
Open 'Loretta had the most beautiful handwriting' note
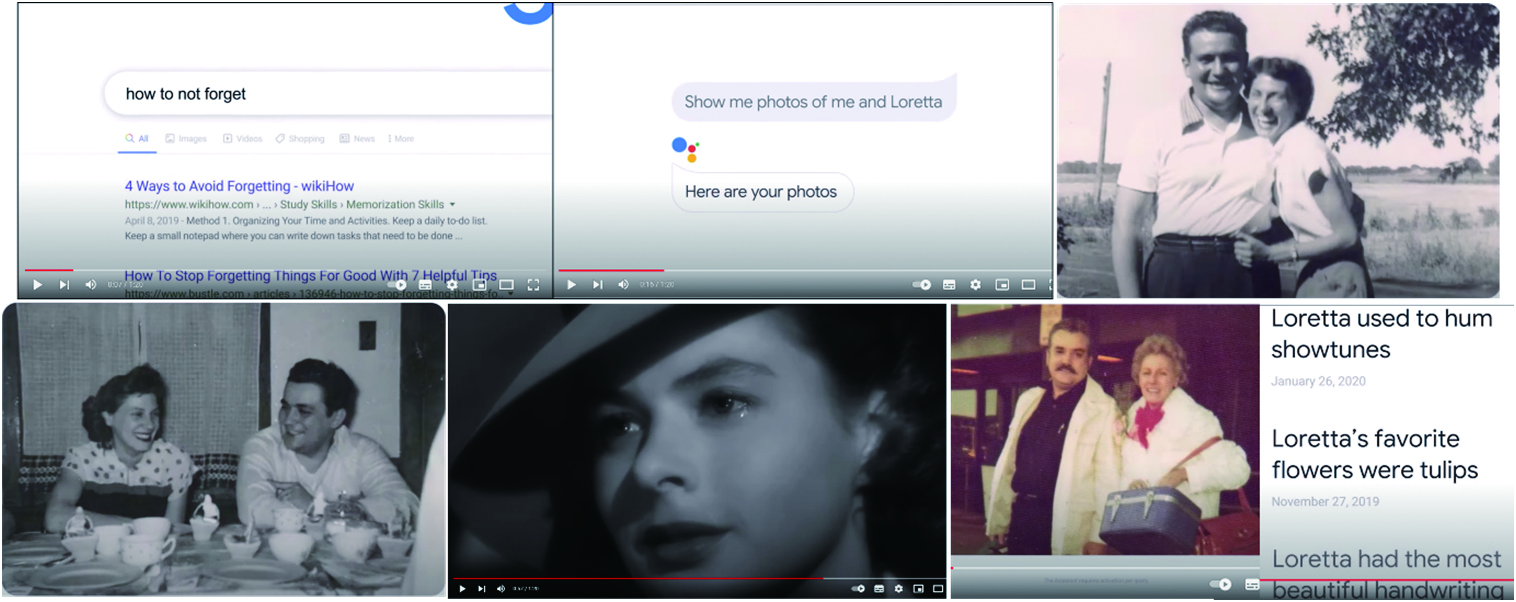click(1387, 573)
